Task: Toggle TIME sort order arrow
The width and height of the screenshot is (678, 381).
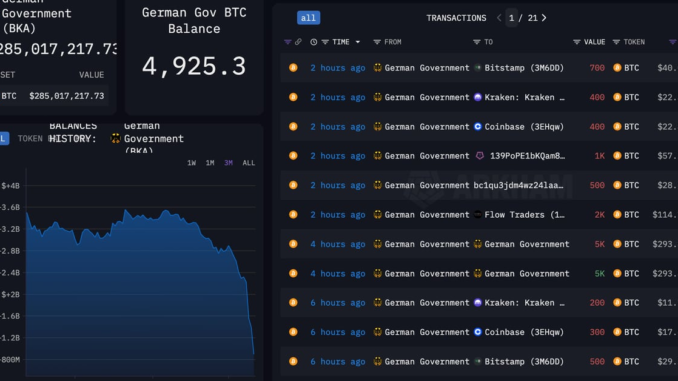Action: coord(358,42)
